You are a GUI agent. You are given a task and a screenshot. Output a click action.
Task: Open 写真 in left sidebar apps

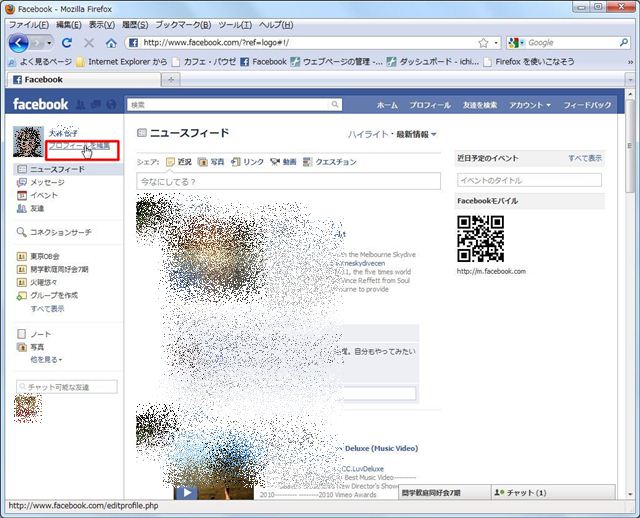tap(31, 347)
